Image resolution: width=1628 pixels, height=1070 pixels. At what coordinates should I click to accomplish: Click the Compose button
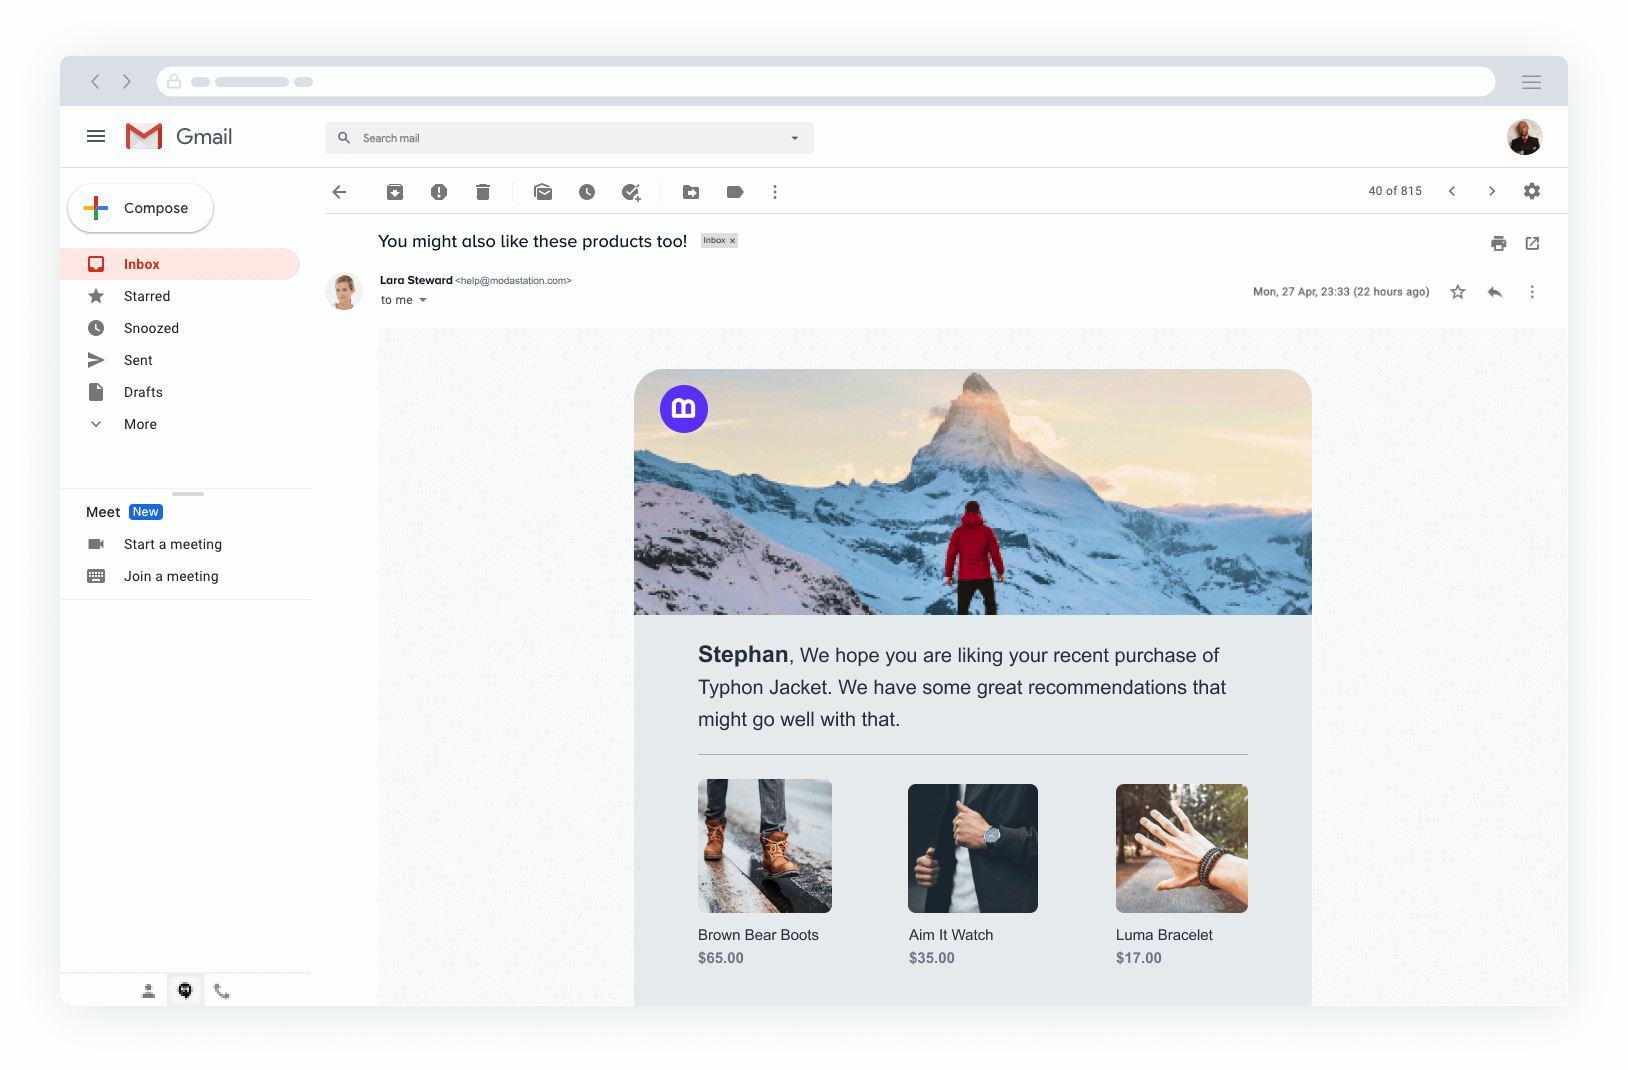point(140,208)
